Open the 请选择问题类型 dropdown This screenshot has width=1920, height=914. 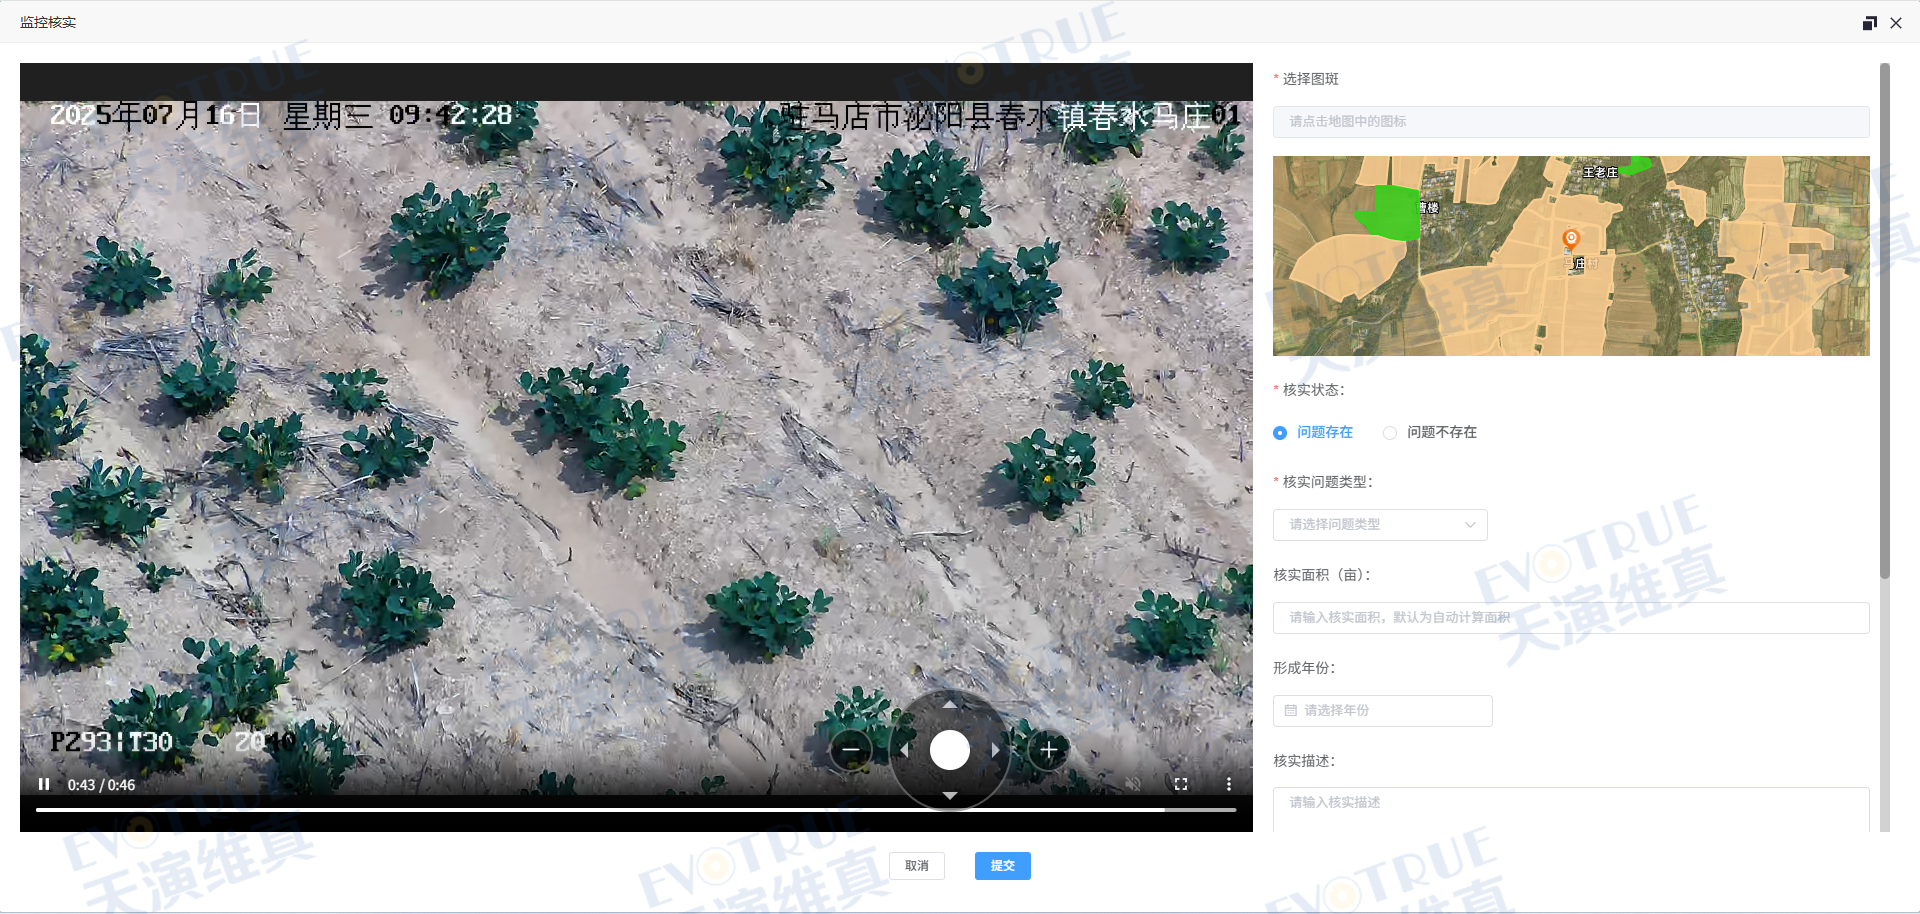(1380, 525)
